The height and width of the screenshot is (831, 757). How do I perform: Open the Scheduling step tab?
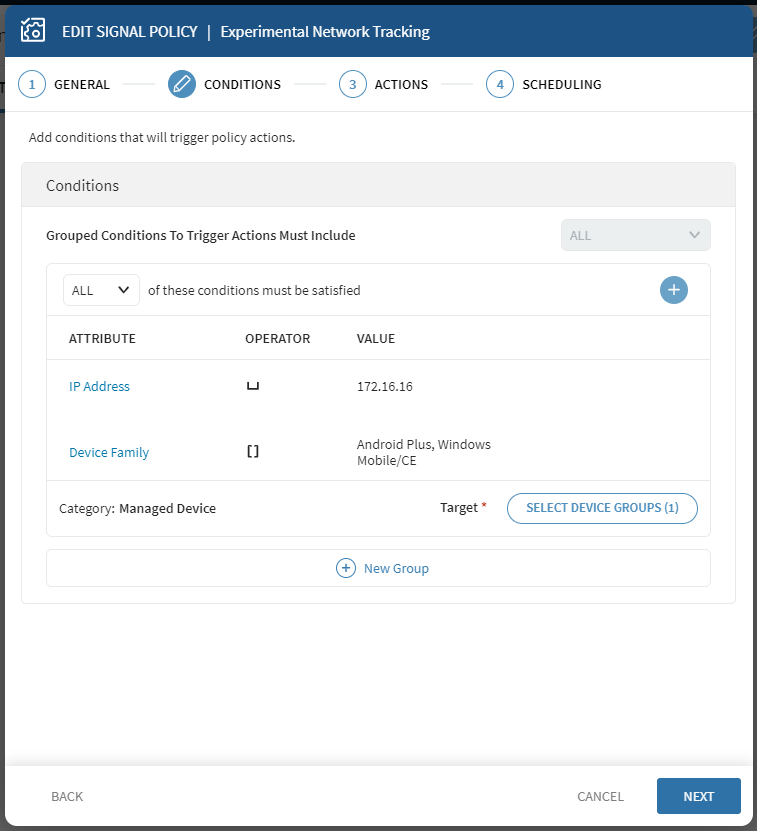pyautogui.click(x=561, y=85)
